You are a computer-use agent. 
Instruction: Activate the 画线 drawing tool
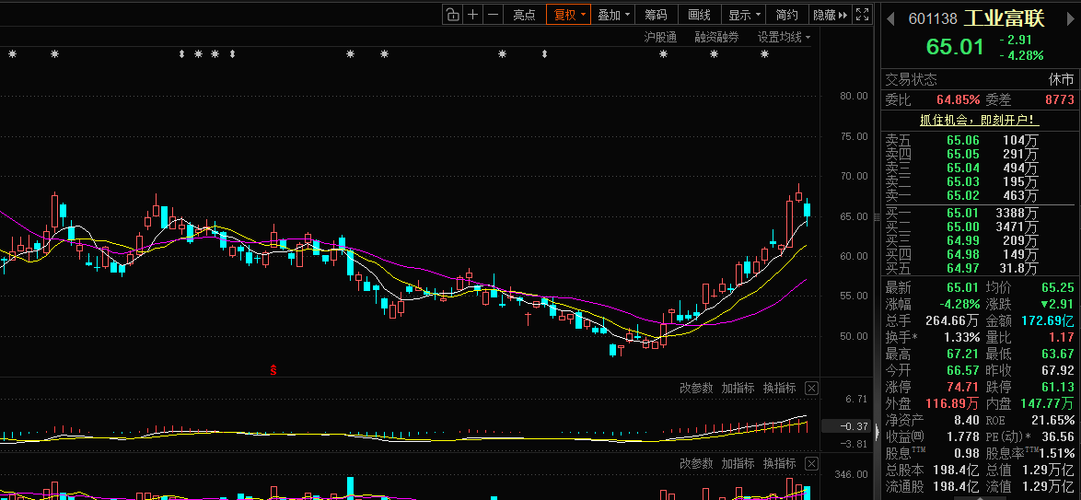point(699,14)
